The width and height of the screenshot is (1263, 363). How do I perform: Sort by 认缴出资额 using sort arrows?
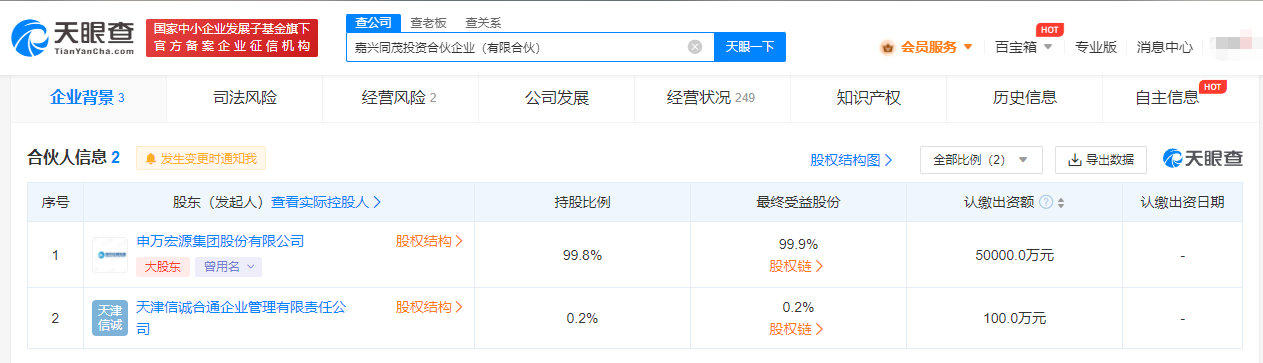pyautogui.click(x=1061, y=202)
